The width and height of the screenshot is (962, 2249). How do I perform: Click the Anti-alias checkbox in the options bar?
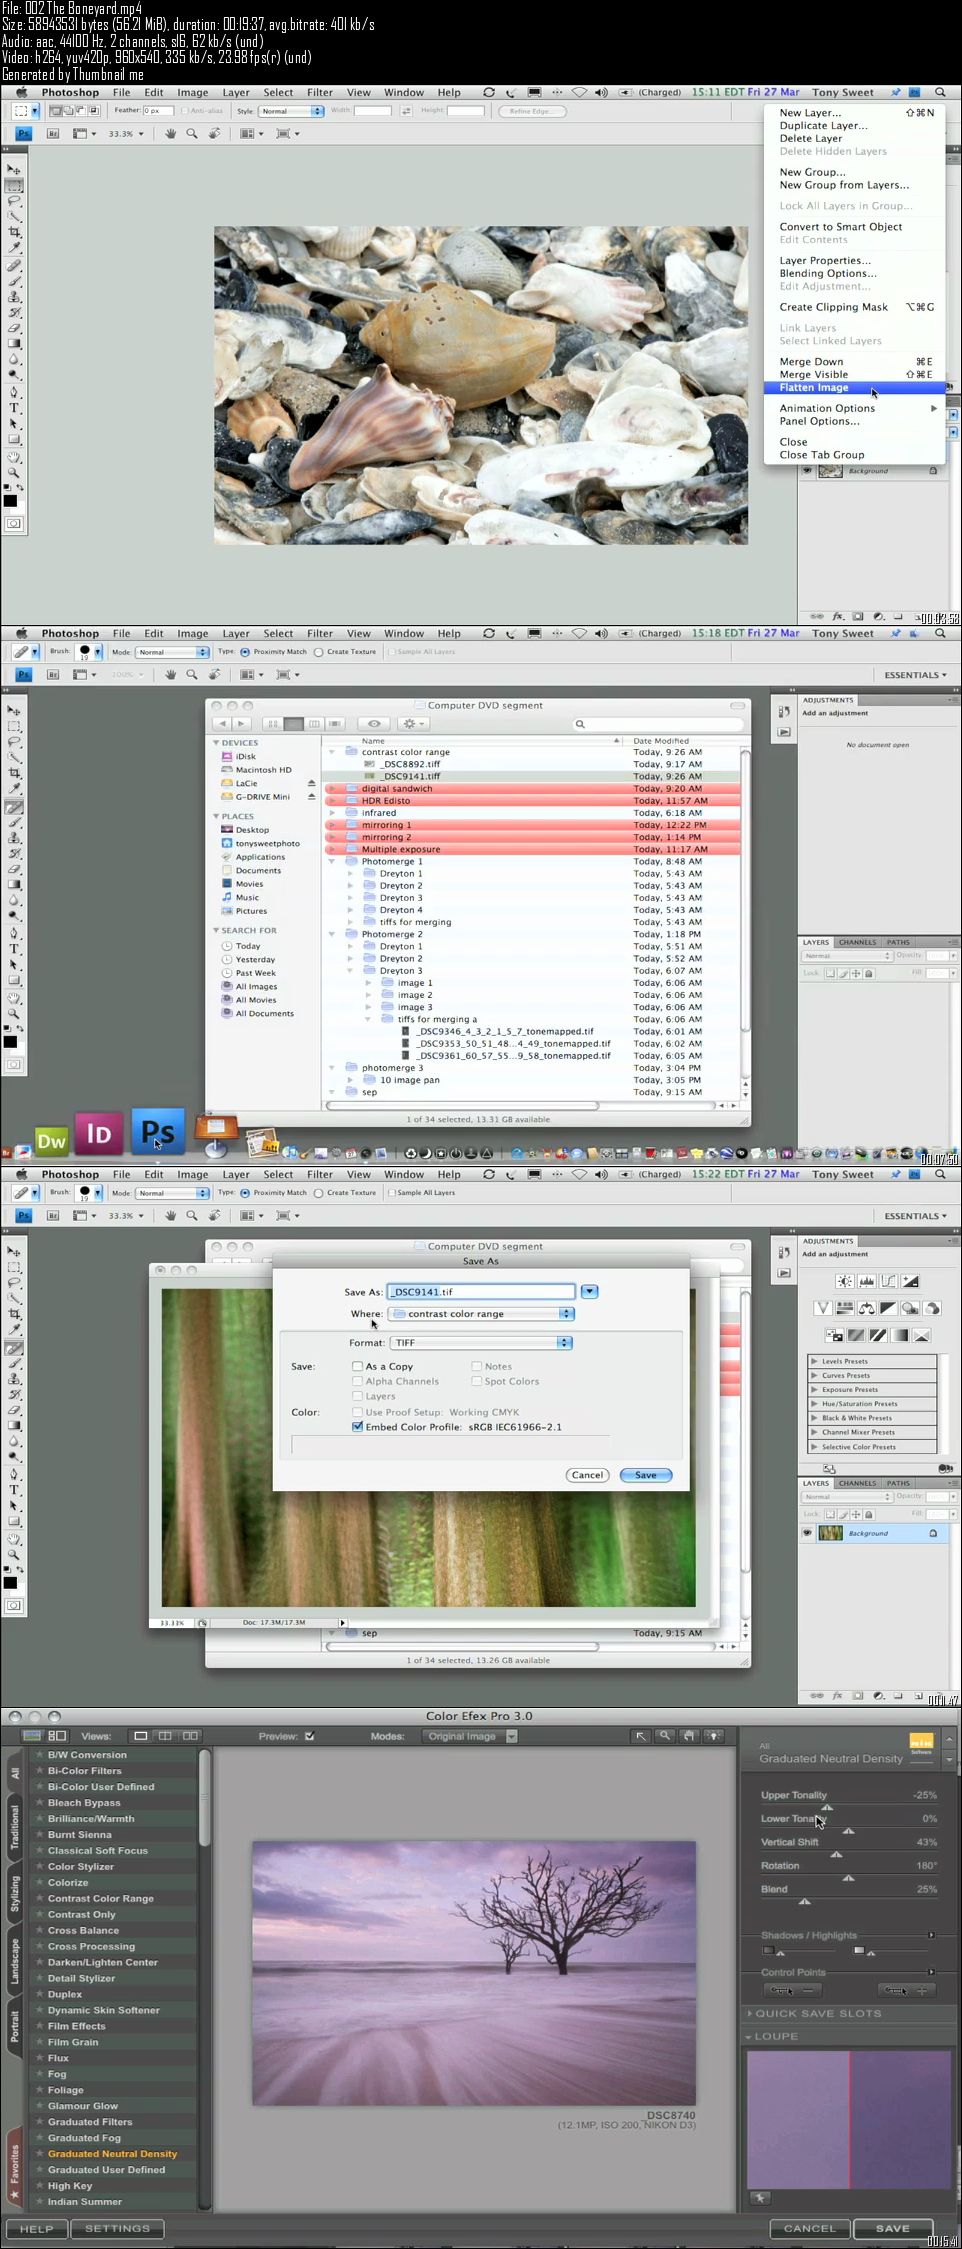(185, 111)
